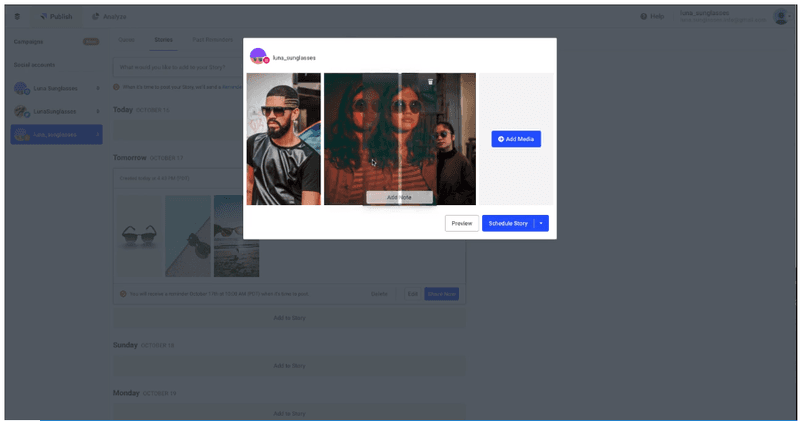Open the black sunglasses story thumbnail

point(139,236)
